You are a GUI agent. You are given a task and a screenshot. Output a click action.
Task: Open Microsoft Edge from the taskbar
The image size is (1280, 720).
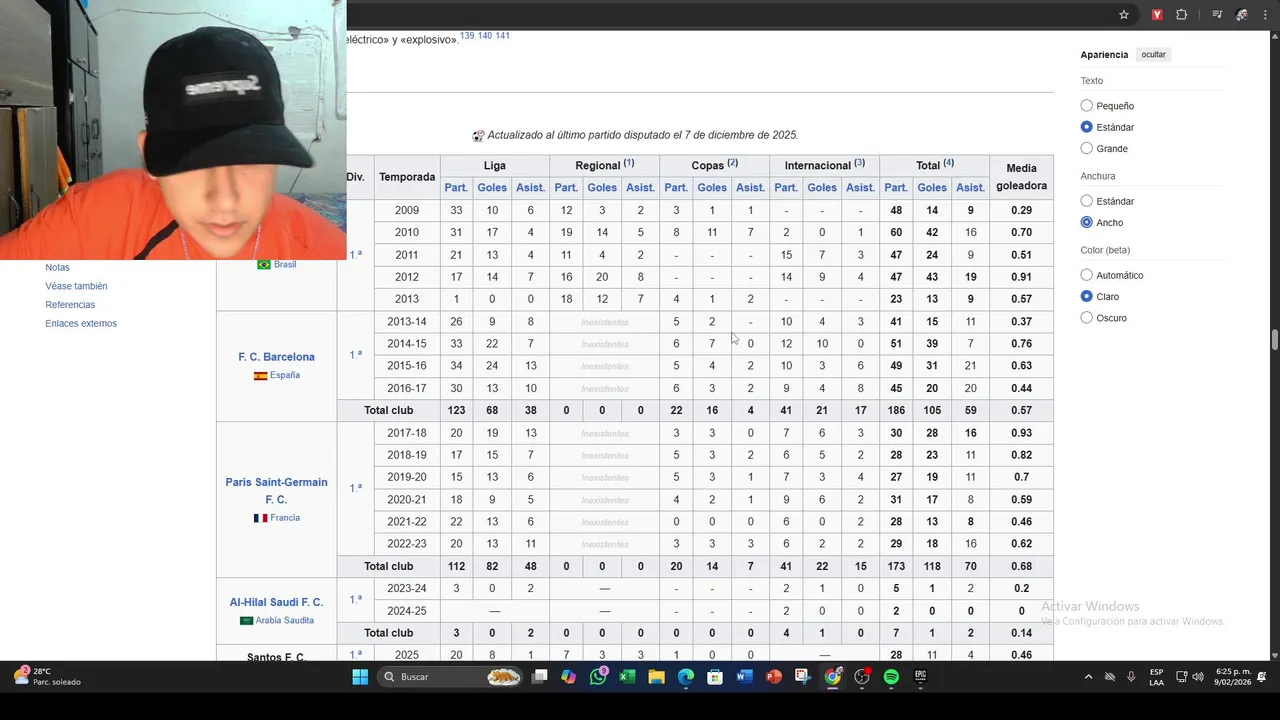click(x=686, y=677)
